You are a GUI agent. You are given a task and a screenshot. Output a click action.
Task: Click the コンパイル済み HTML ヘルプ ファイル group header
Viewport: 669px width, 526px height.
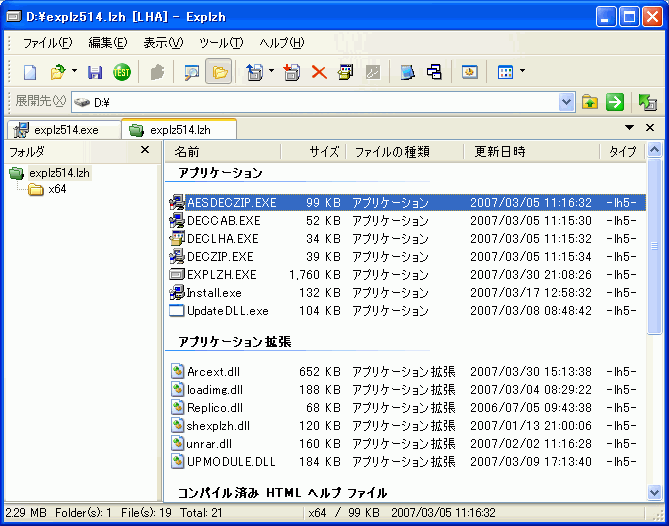pyautogui.click(x=282, y=493)
